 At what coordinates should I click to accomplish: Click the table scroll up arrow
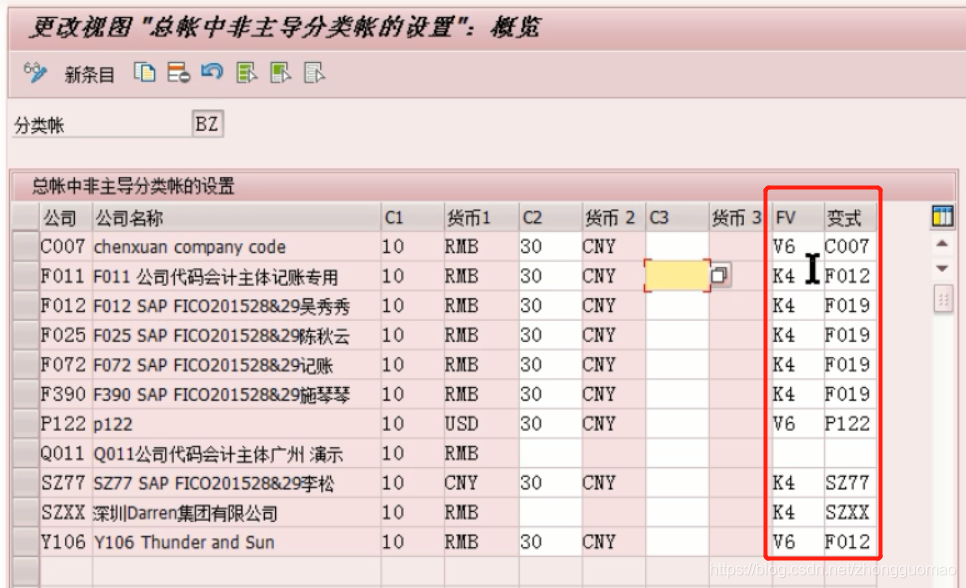pos(942,243)
